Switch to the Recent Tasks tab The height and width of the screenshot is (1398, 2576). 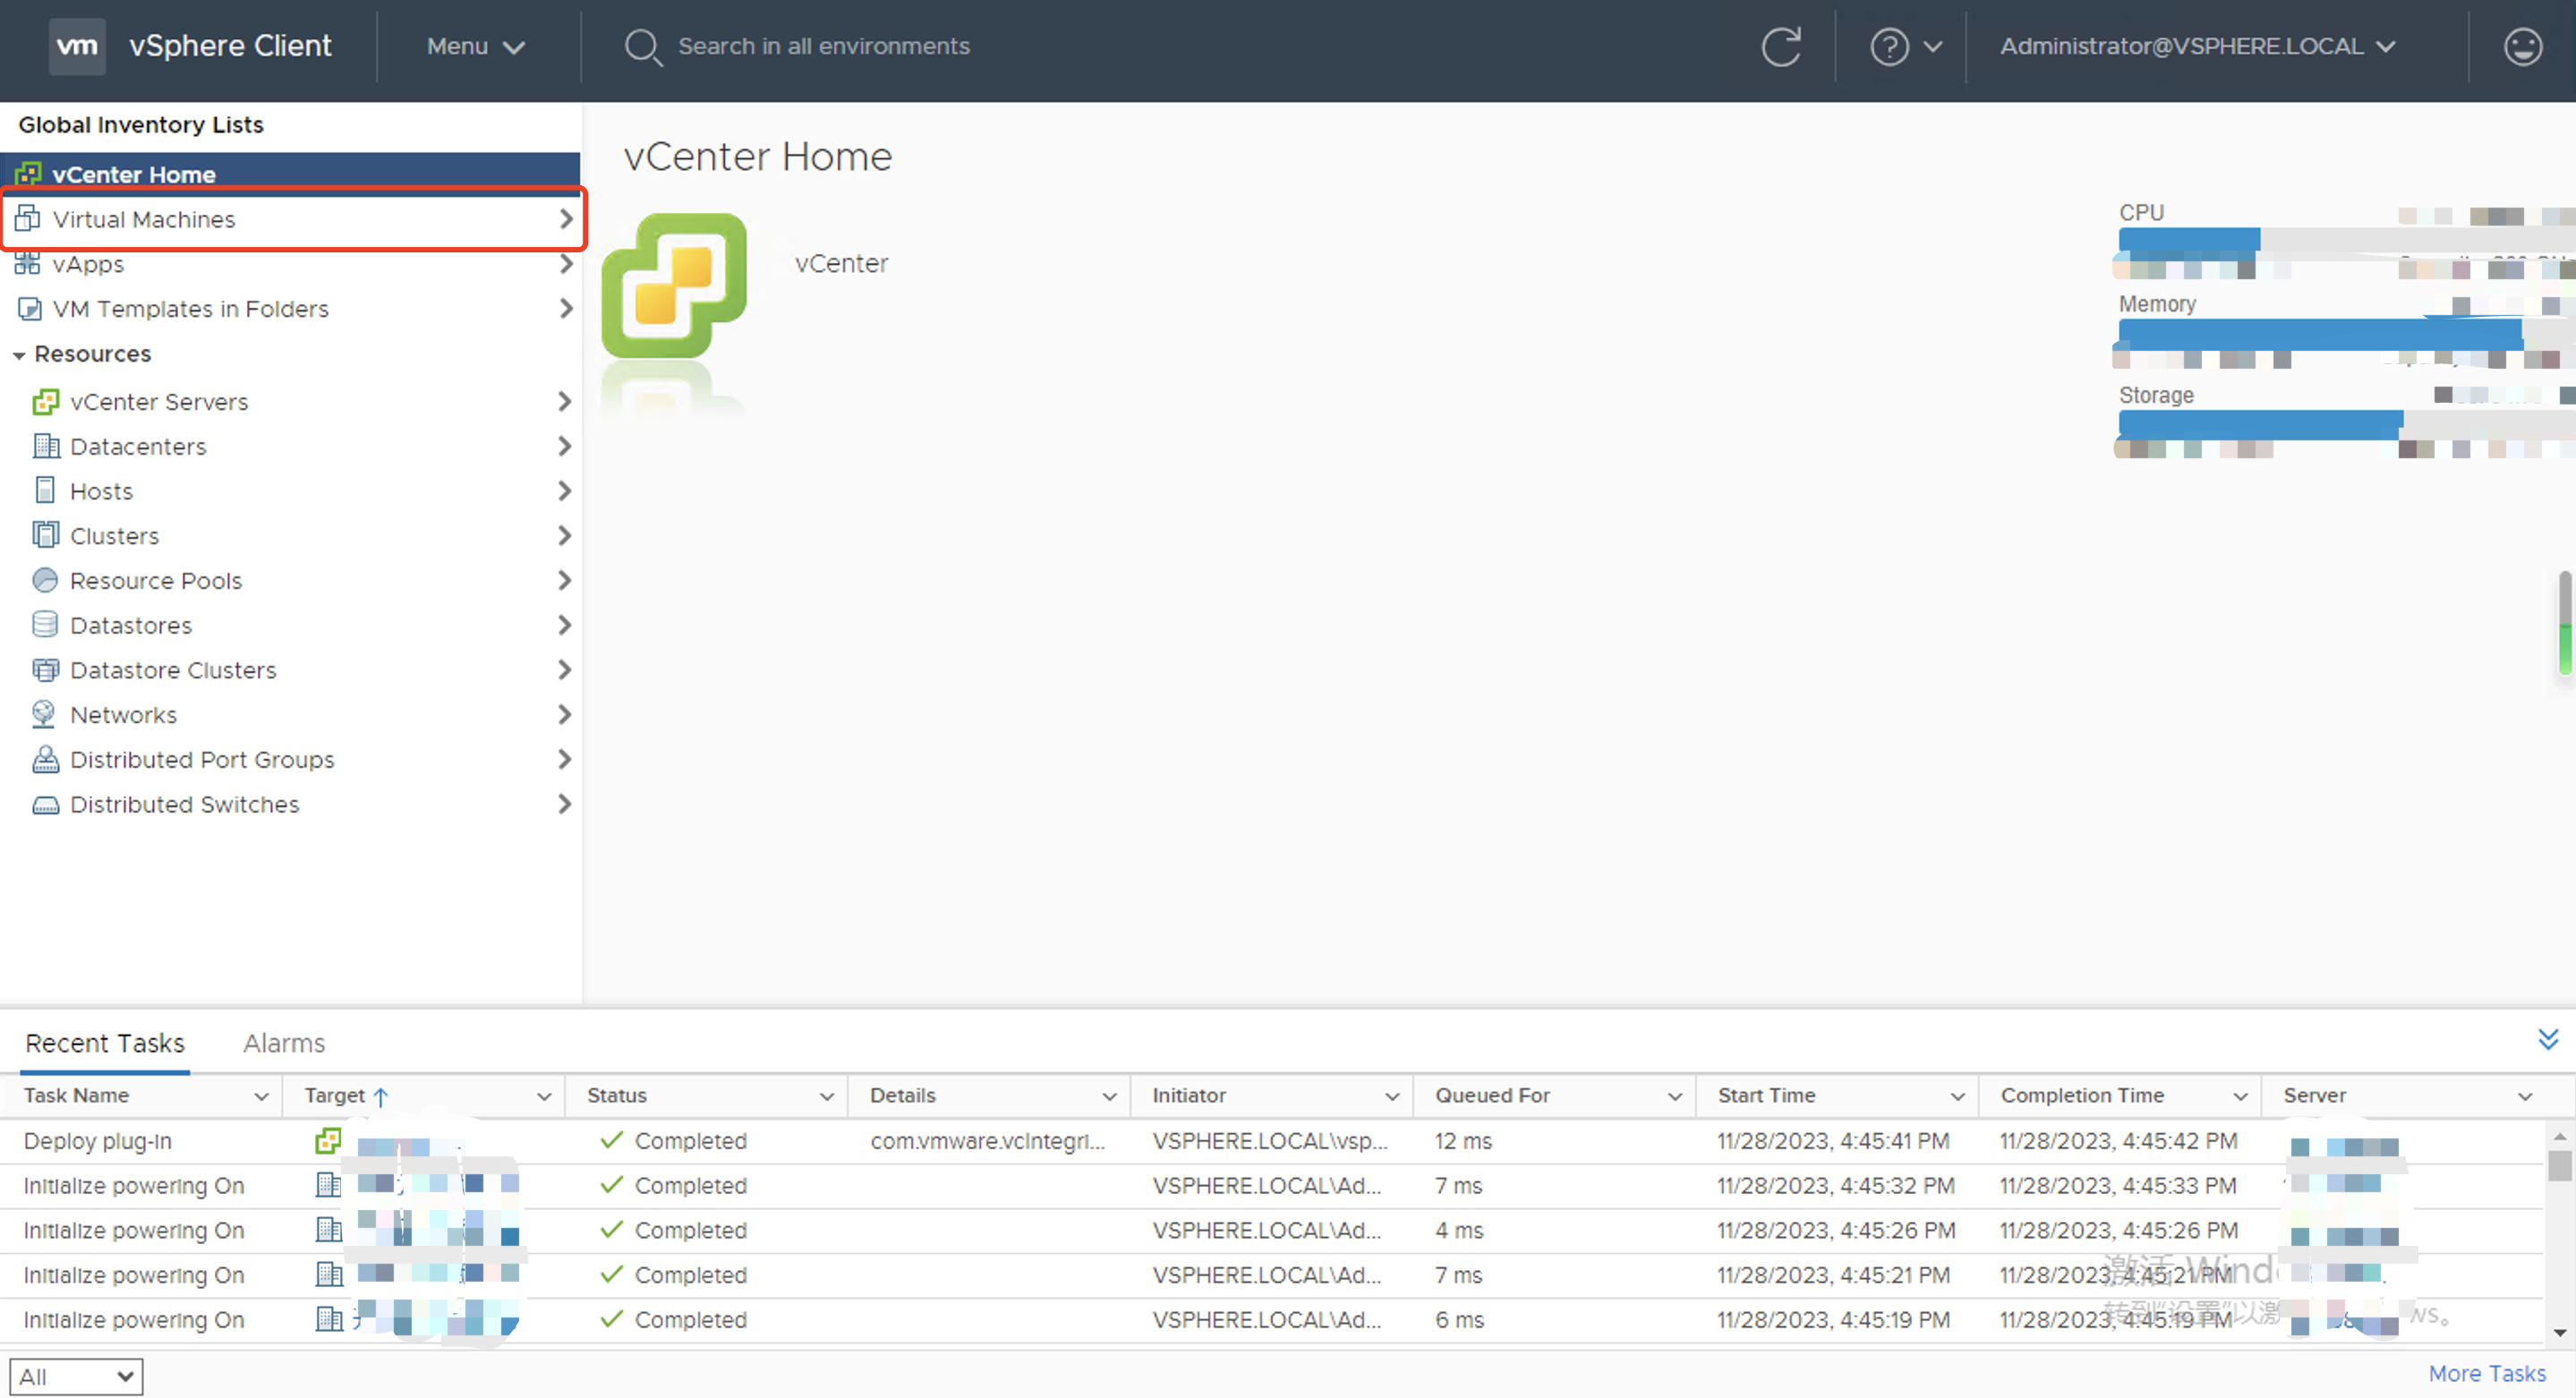(105, 1043)
